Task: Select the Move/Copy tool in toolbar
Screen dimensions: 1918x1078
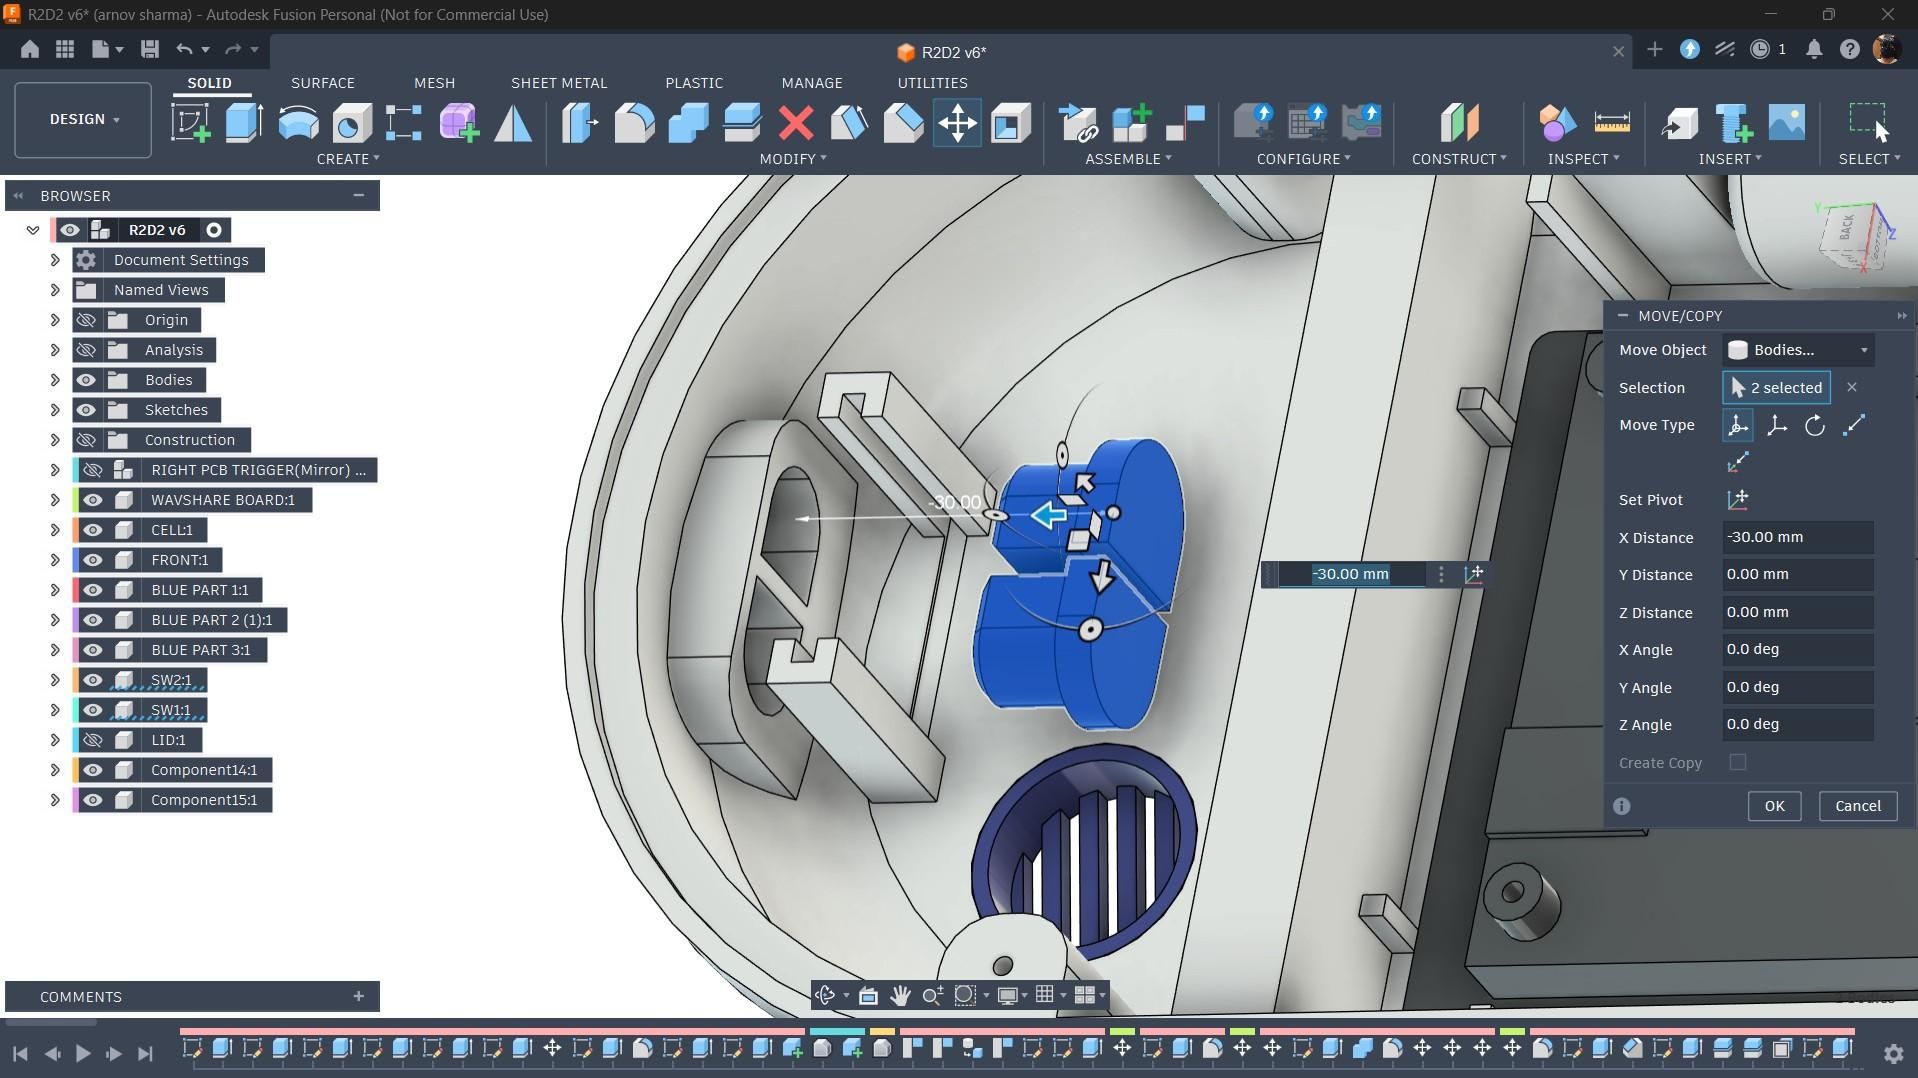Action: 957,123
